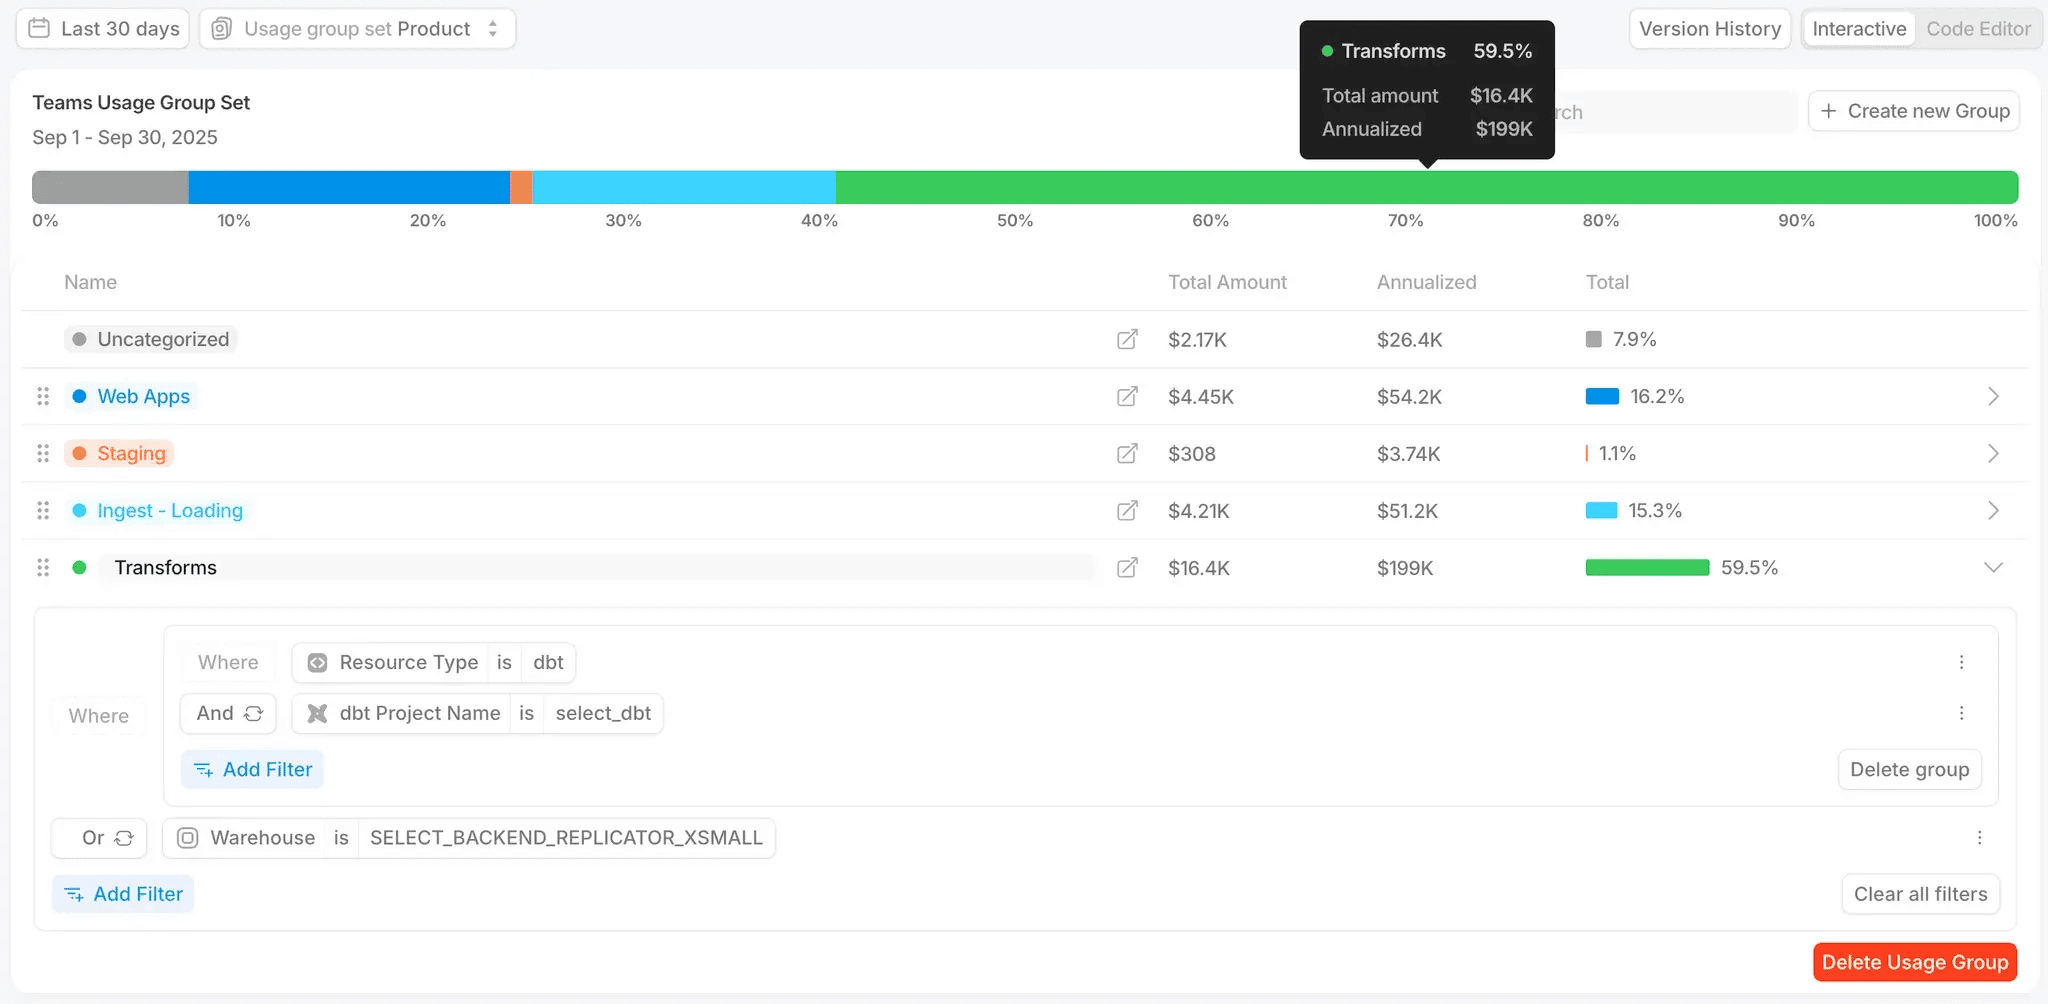Open the Last 30 days date picker

[104, 29]
